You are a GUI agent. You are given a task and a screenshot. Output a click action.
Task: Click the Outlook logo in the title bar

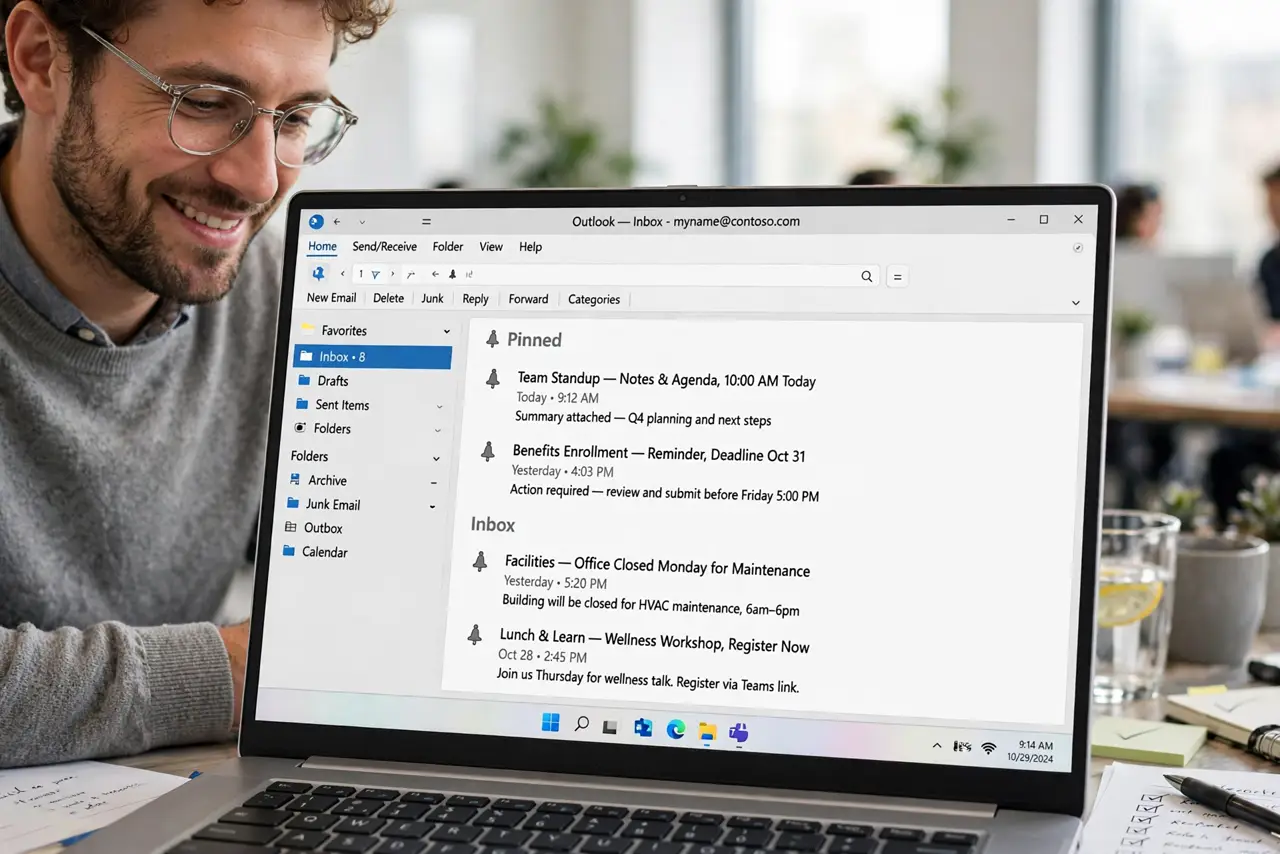pyautogui.click(x=316, y=221)
